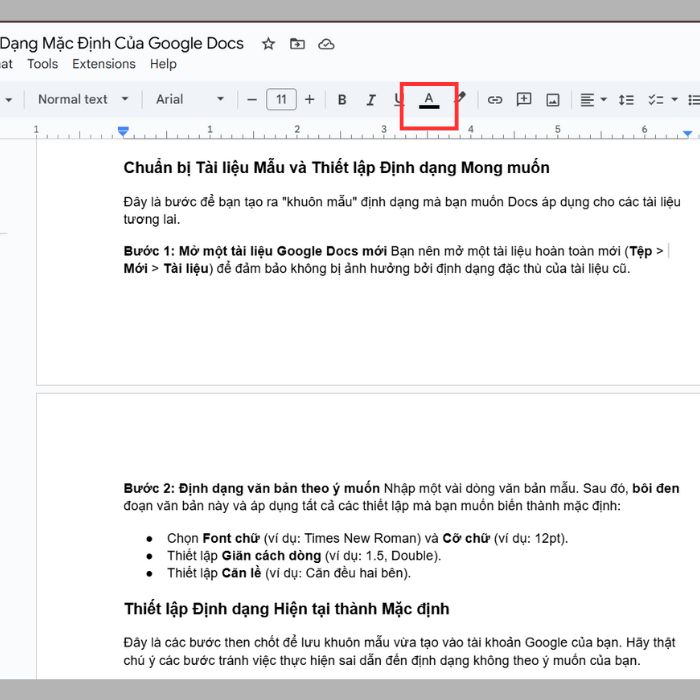Click the paragraph starting "Đây là bước để bạn"
The height and width of the screenshot is (700, 700).
(402, 211)
